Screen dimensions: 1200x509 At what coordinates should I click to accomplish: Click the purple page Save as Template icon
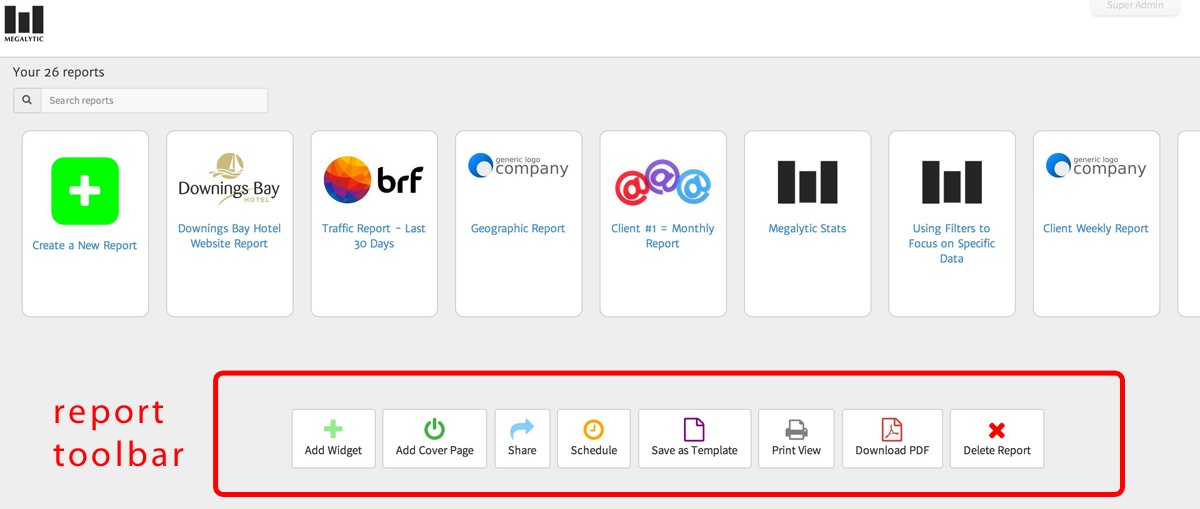[x=694, y=429]
